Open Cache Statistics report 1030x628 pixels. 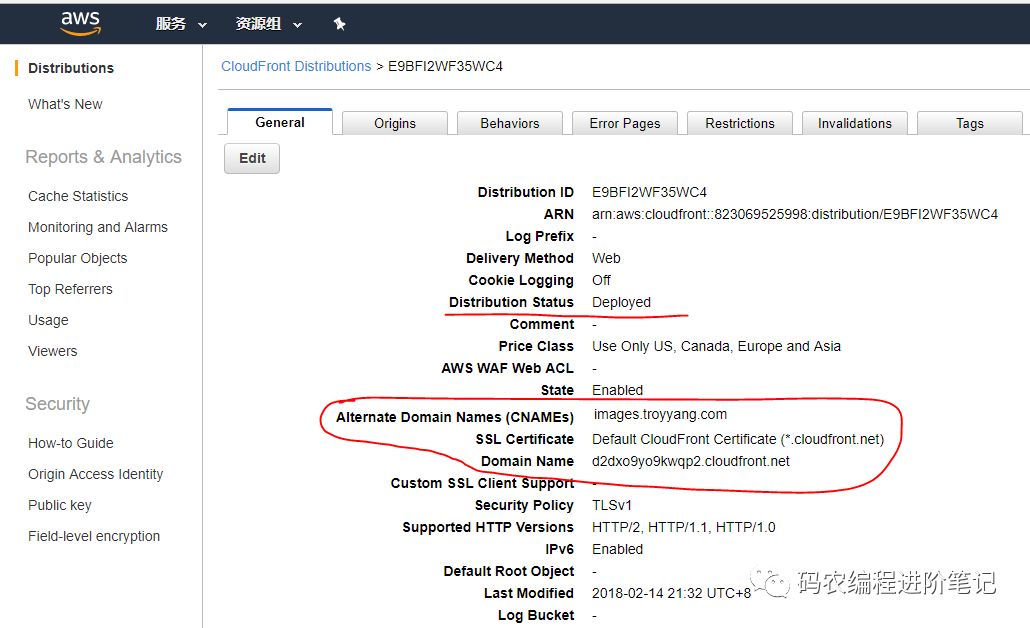78,196
